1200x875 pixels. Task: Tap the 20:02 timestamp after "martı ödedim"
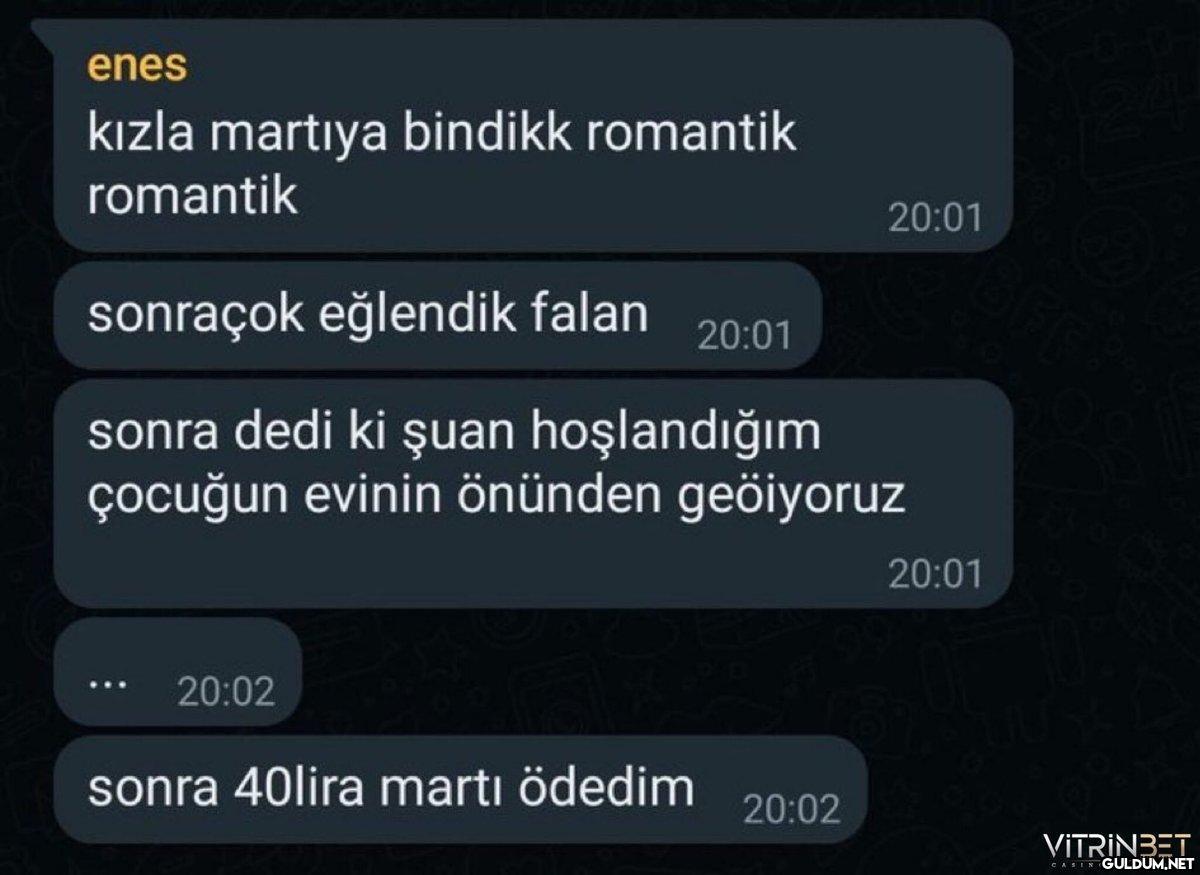[793, 810]
